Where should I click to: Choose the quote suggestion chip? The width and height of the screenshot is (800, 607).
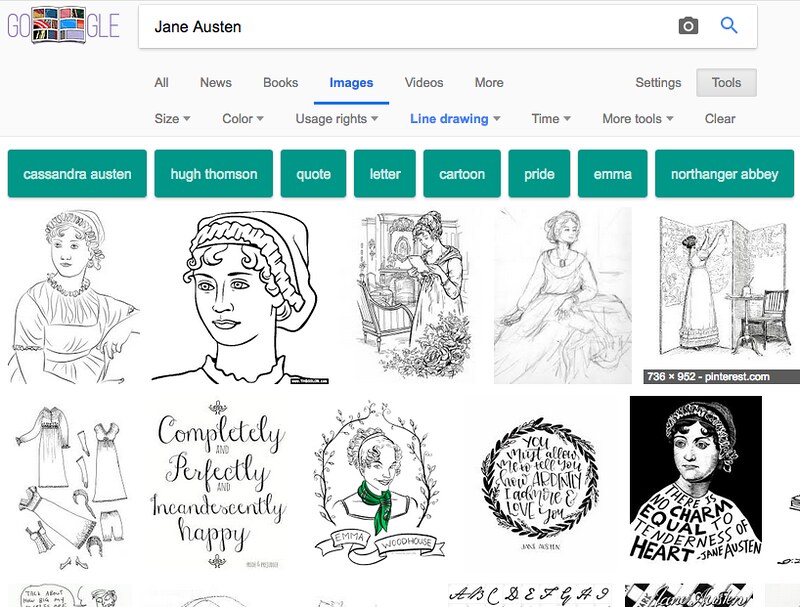[313, 173]
